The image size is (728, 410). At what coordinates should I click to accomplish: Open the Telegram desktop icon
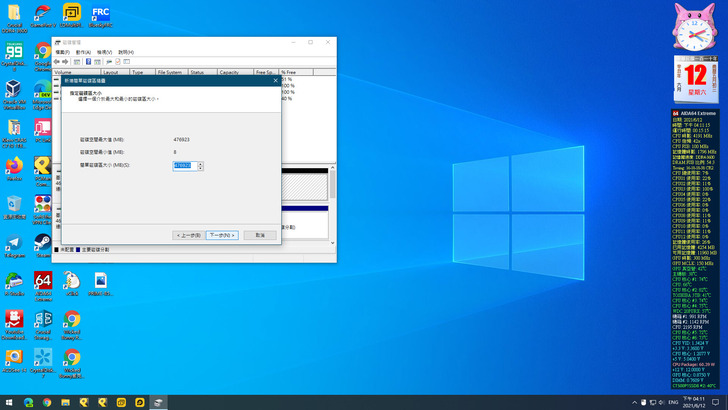tap(14, 243)
